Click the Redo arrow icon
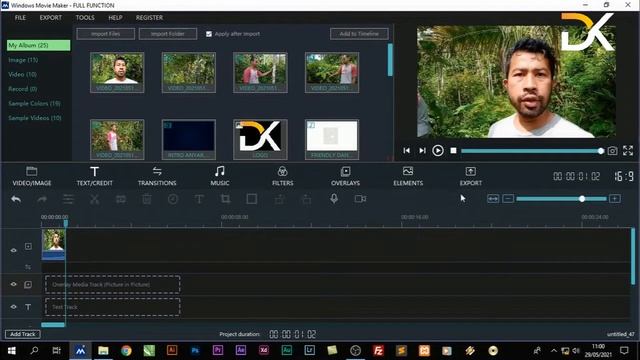Screen dimensions: 640x360 coord(42,199)
